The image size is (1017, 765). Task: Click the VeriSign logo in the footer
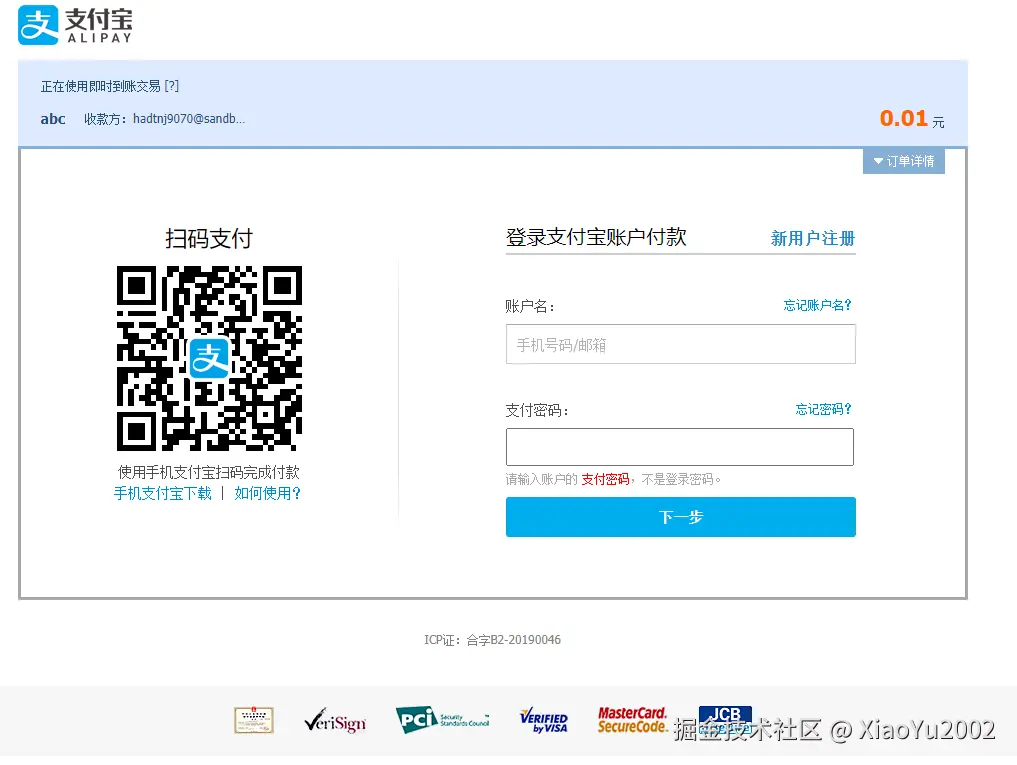335,720
